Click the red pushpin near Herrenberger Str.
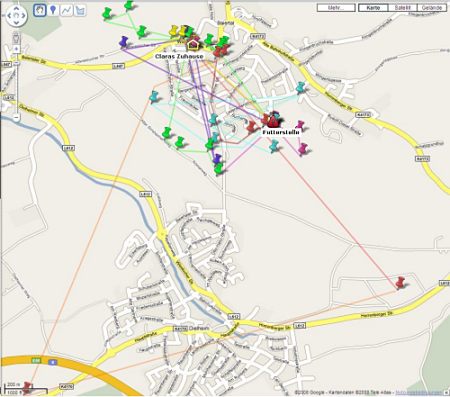450x397 pixels. (x=400, y=283)
